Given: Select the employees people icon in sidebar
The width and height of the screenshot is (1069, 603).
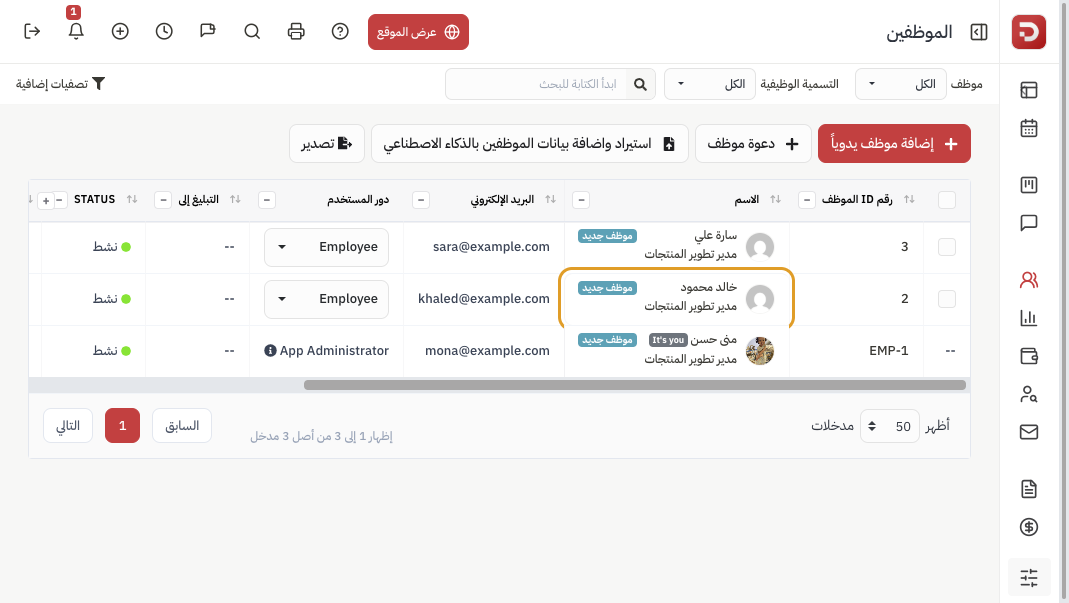Looking at the screenshot, I should [1029, 280].
